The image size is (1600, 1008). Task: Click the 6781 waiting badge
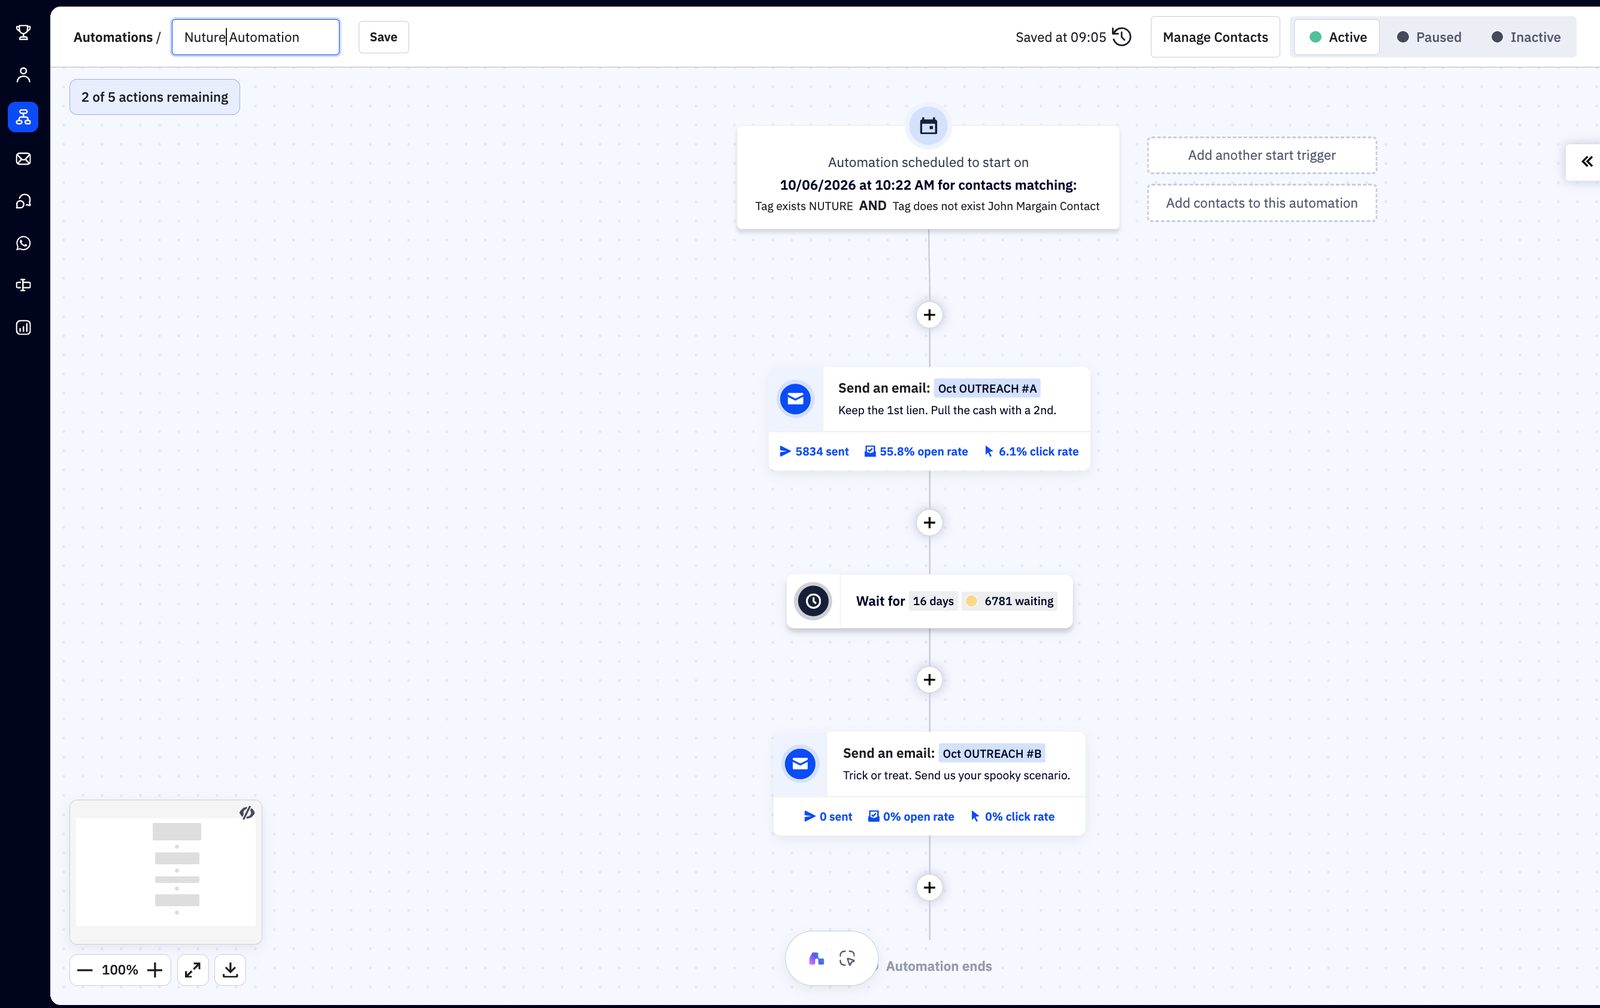click(1010, 601)
